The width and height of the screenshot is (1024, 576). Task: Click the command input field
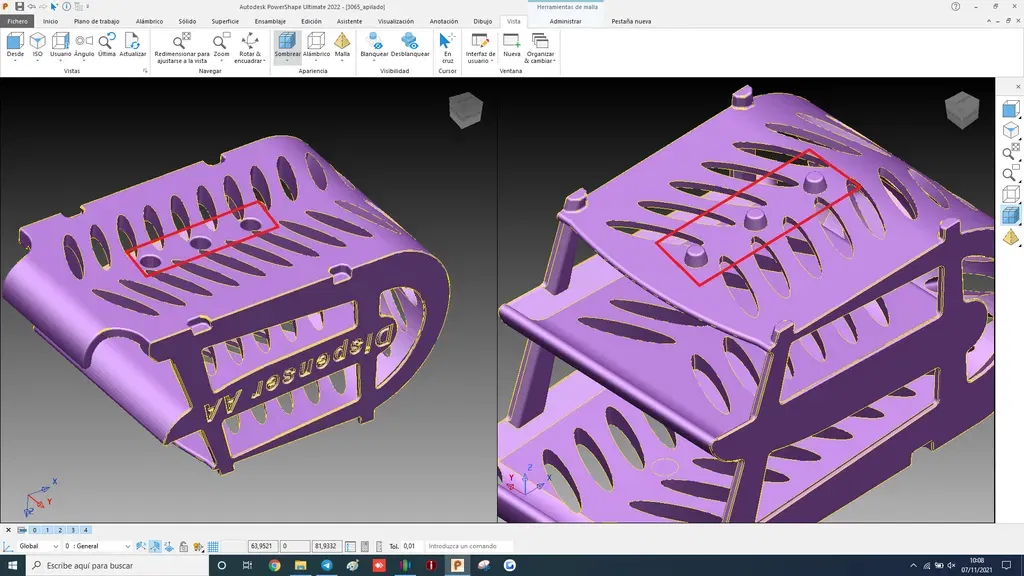470,546
